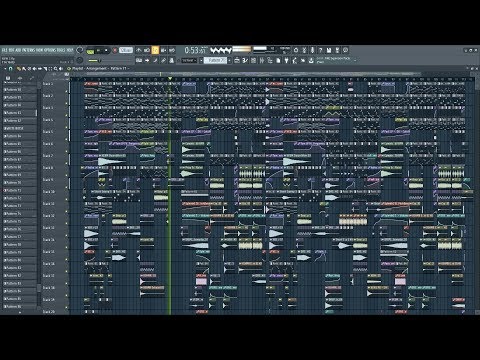Click the 0:53 song time display
The width and height of the screenshot is (480, 360).
(195, 50)
